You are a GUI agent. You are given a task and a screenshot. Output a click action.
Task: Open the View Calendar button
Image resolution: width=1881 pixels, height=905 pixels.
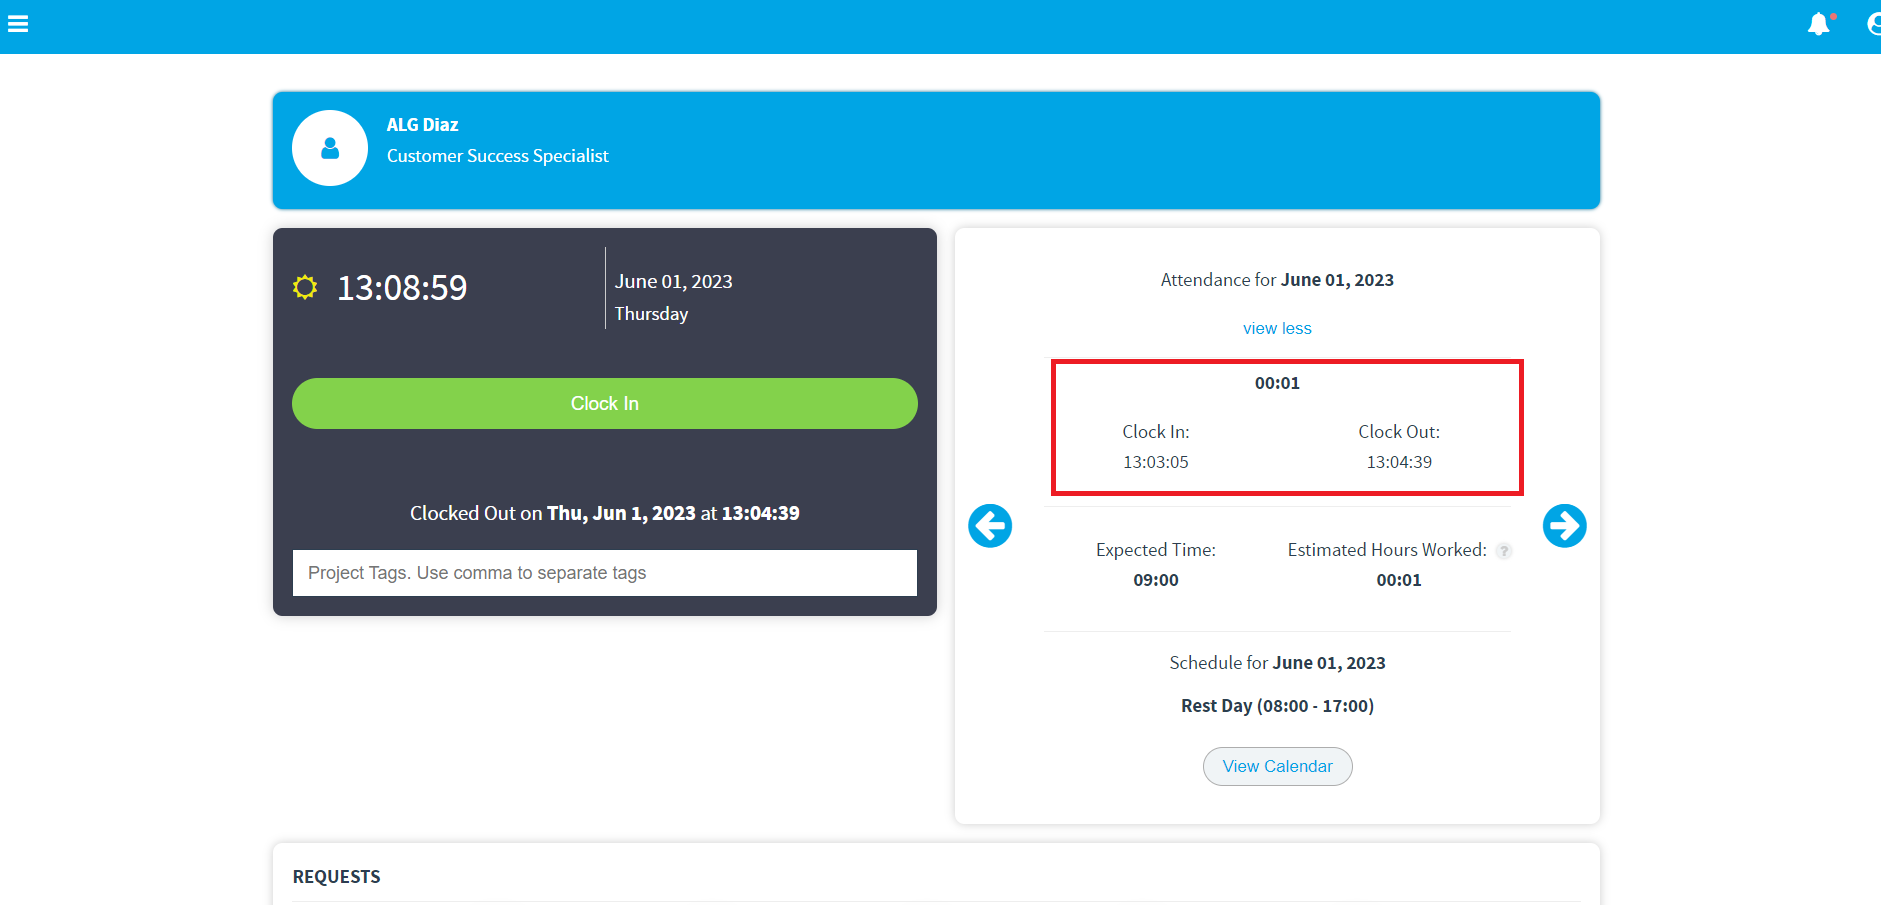[1277, 766]
